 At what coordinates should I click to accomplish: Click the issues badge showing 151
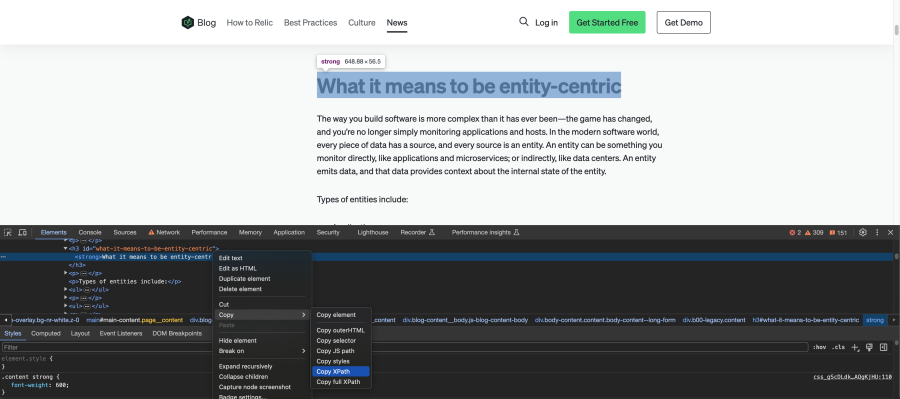pyautogui.click(x=838, y=233)
